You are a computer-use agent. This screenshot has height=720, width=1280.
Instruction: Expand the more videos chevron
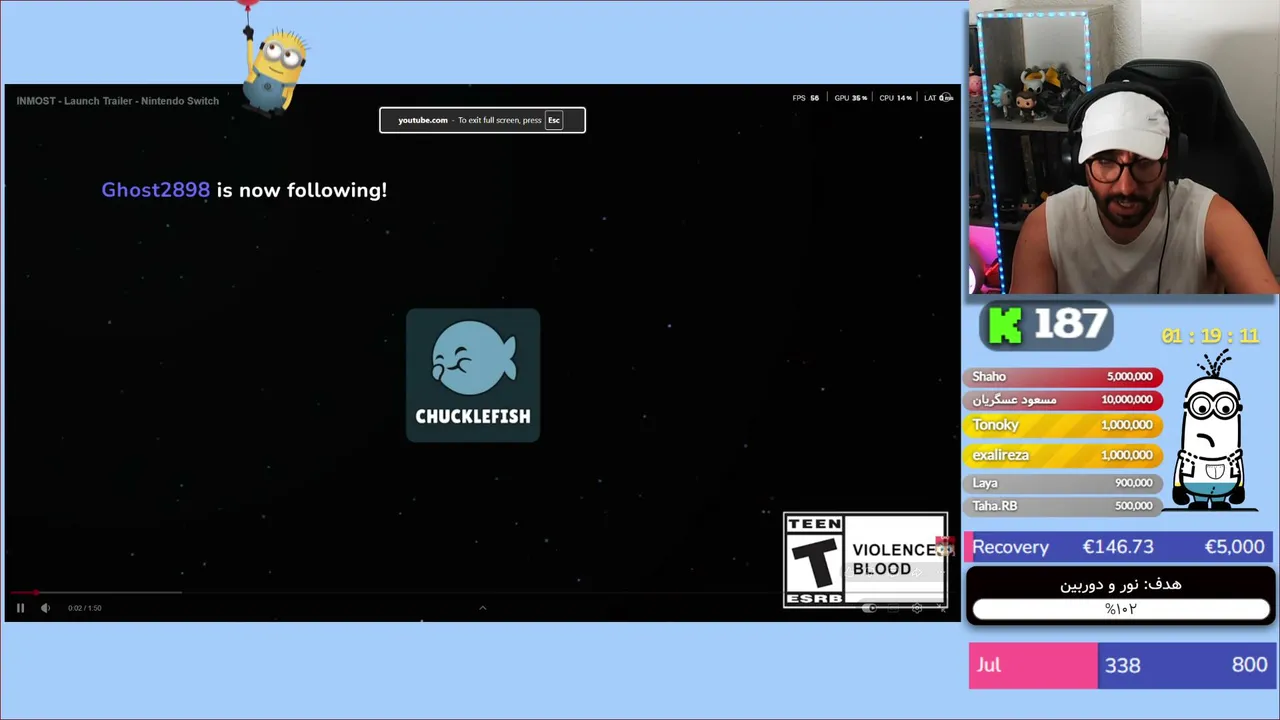tap(482, 607)
